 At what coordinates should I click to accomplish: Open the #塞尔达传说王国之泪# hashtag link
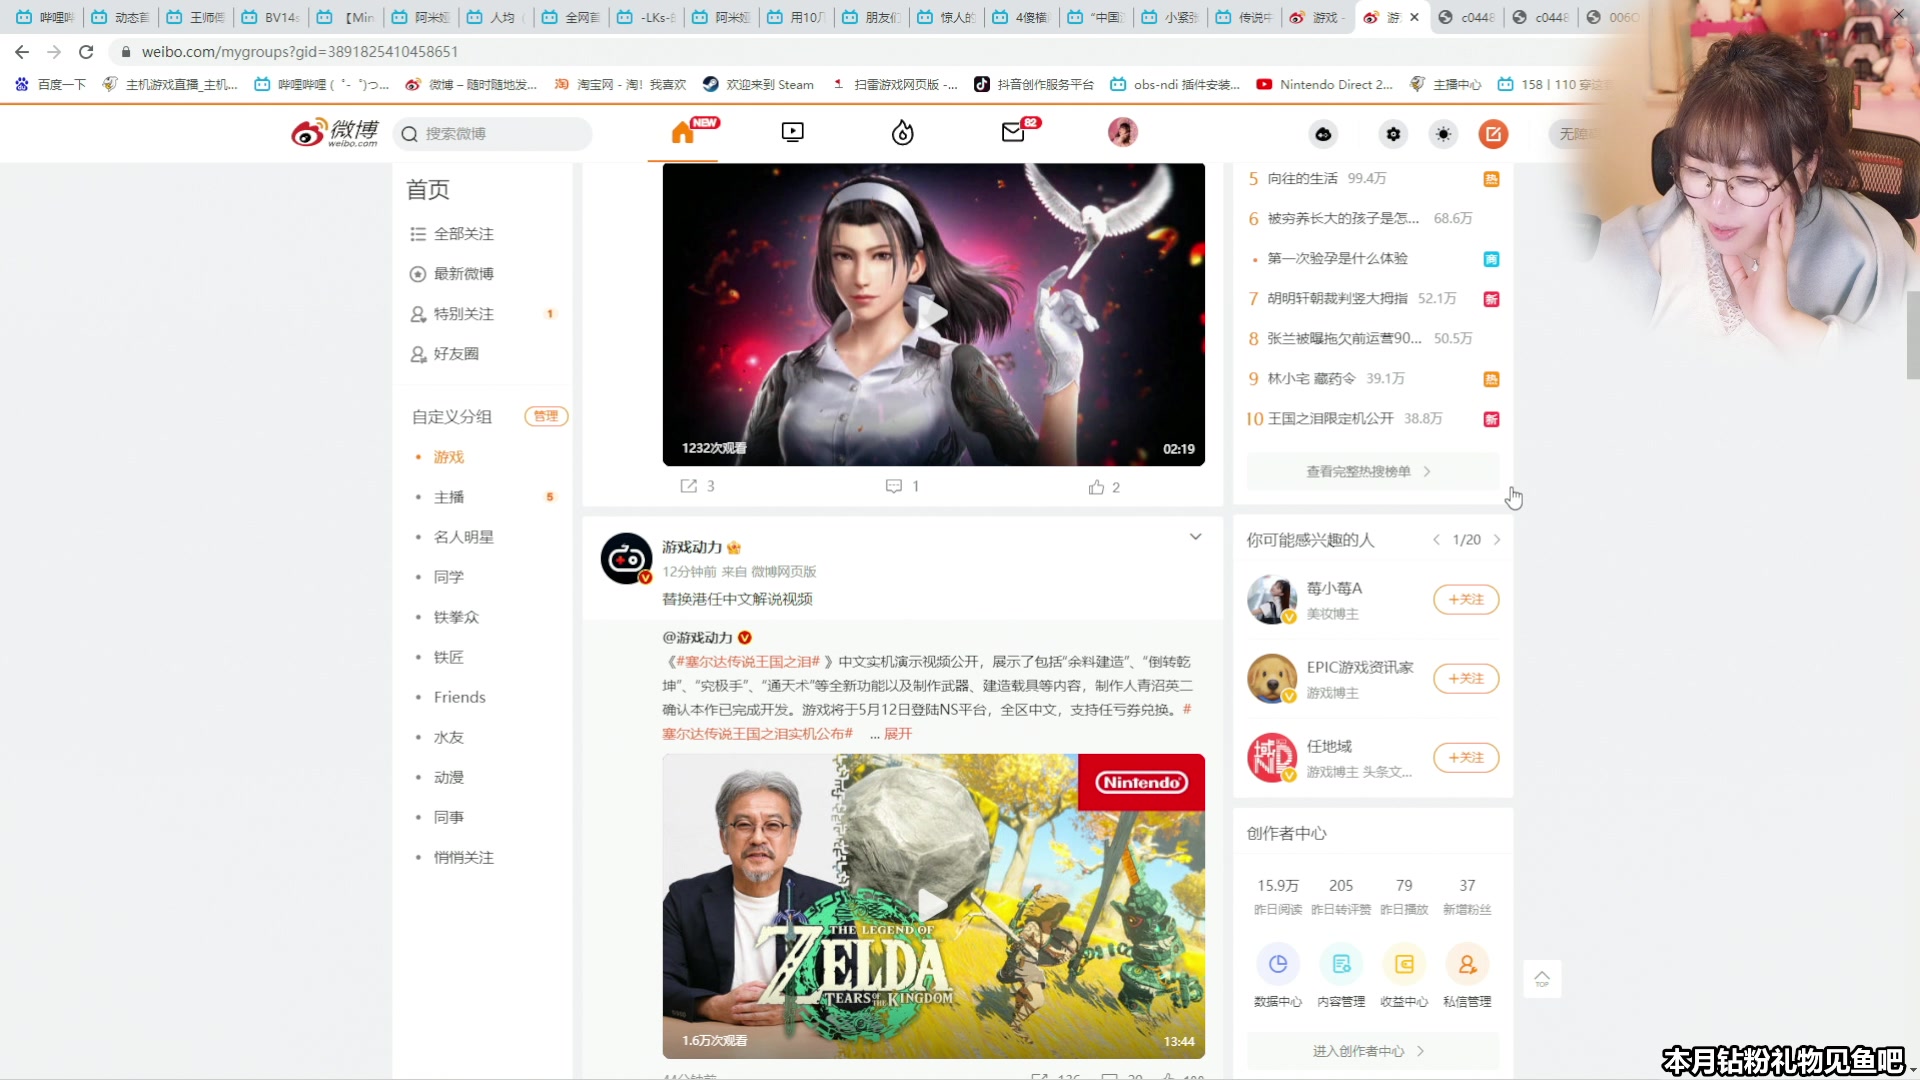coord(748,662)
